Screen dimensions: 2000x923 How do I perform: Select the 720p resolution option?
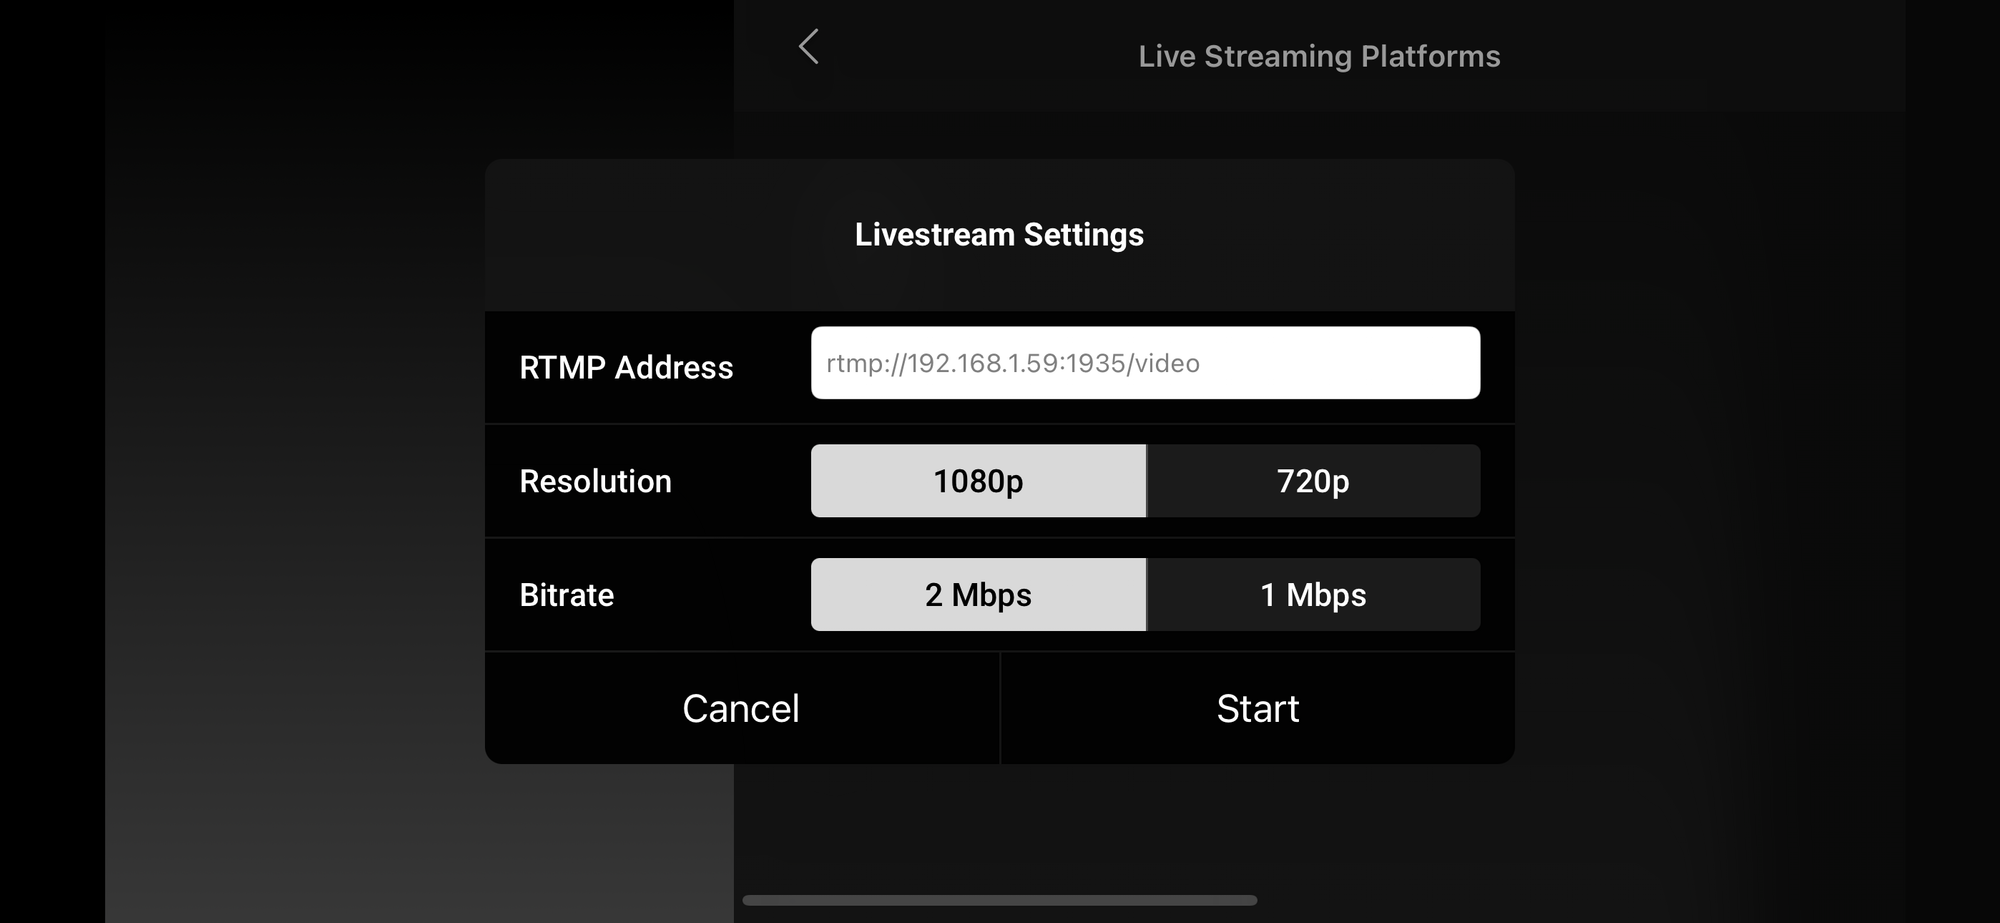1313,480
